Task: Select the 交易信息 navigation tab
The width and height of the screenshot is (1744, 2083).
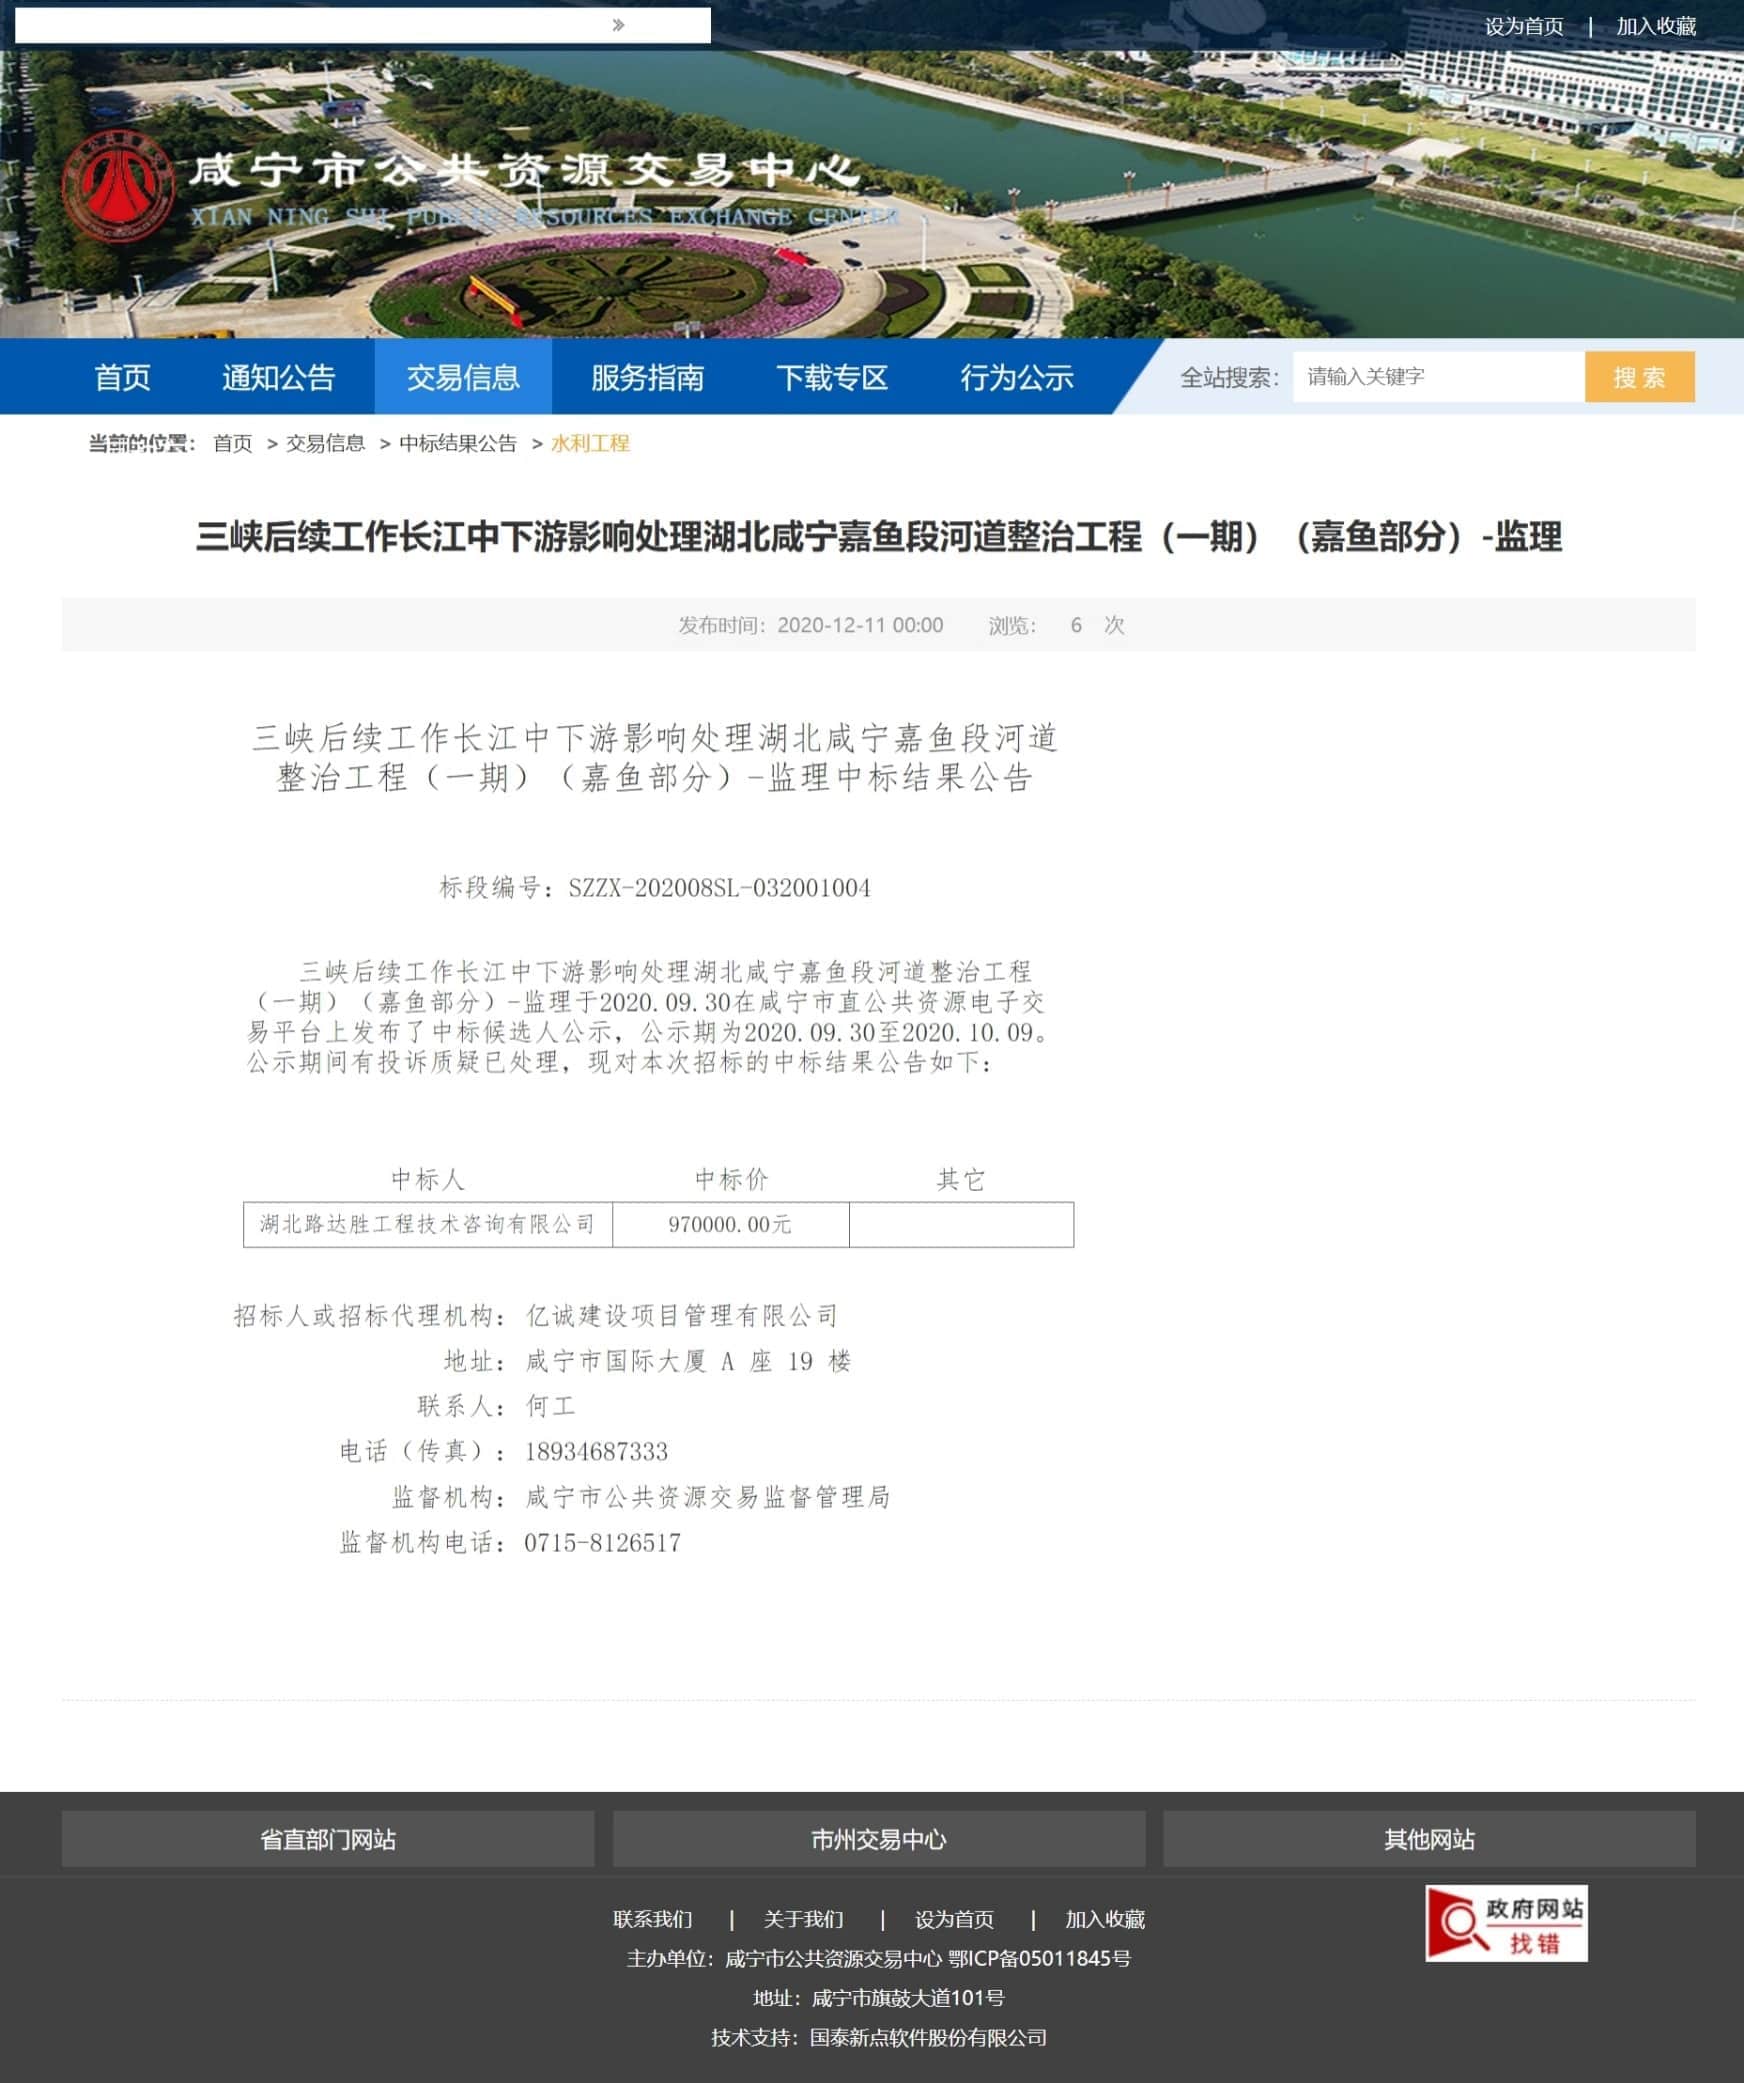Action: click(462, 377)
